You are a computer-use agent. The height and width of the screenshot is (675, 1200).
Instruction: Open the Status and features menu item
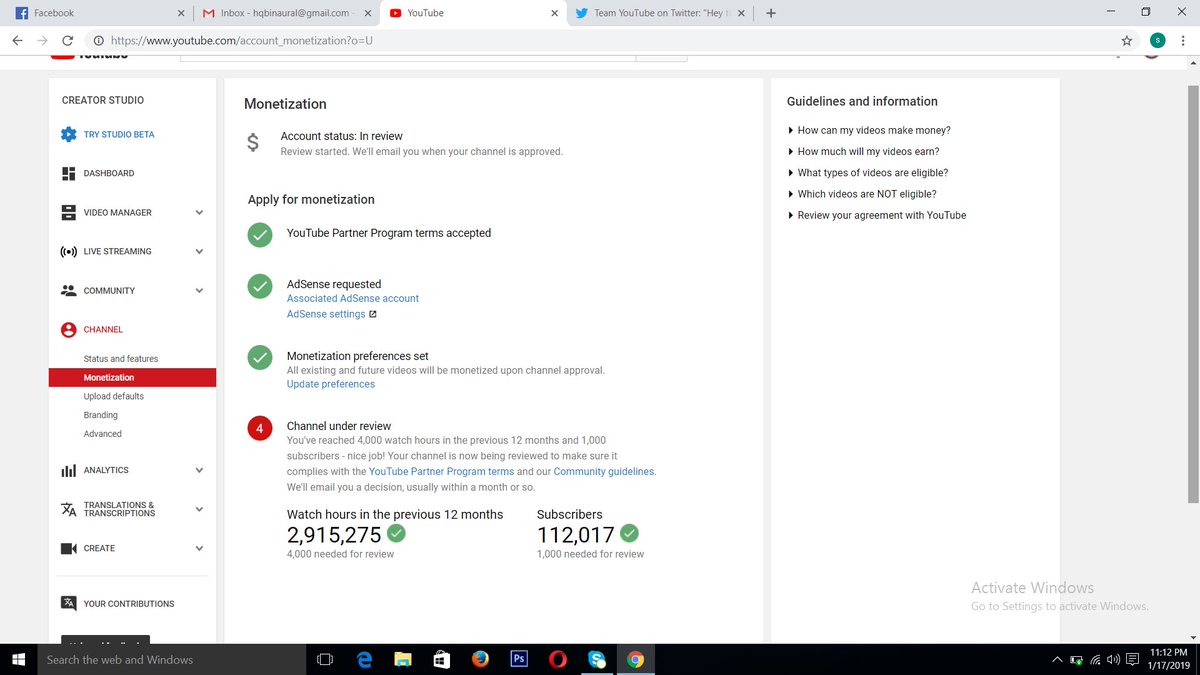[121, 358]
